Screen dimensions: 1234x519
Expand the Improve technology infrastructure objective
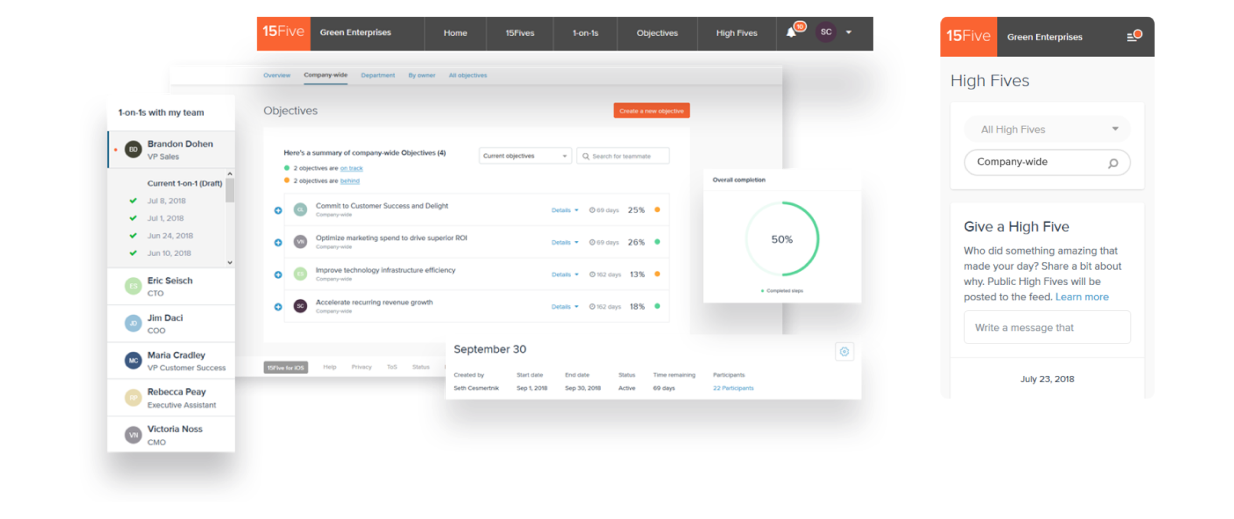(278, 274)
